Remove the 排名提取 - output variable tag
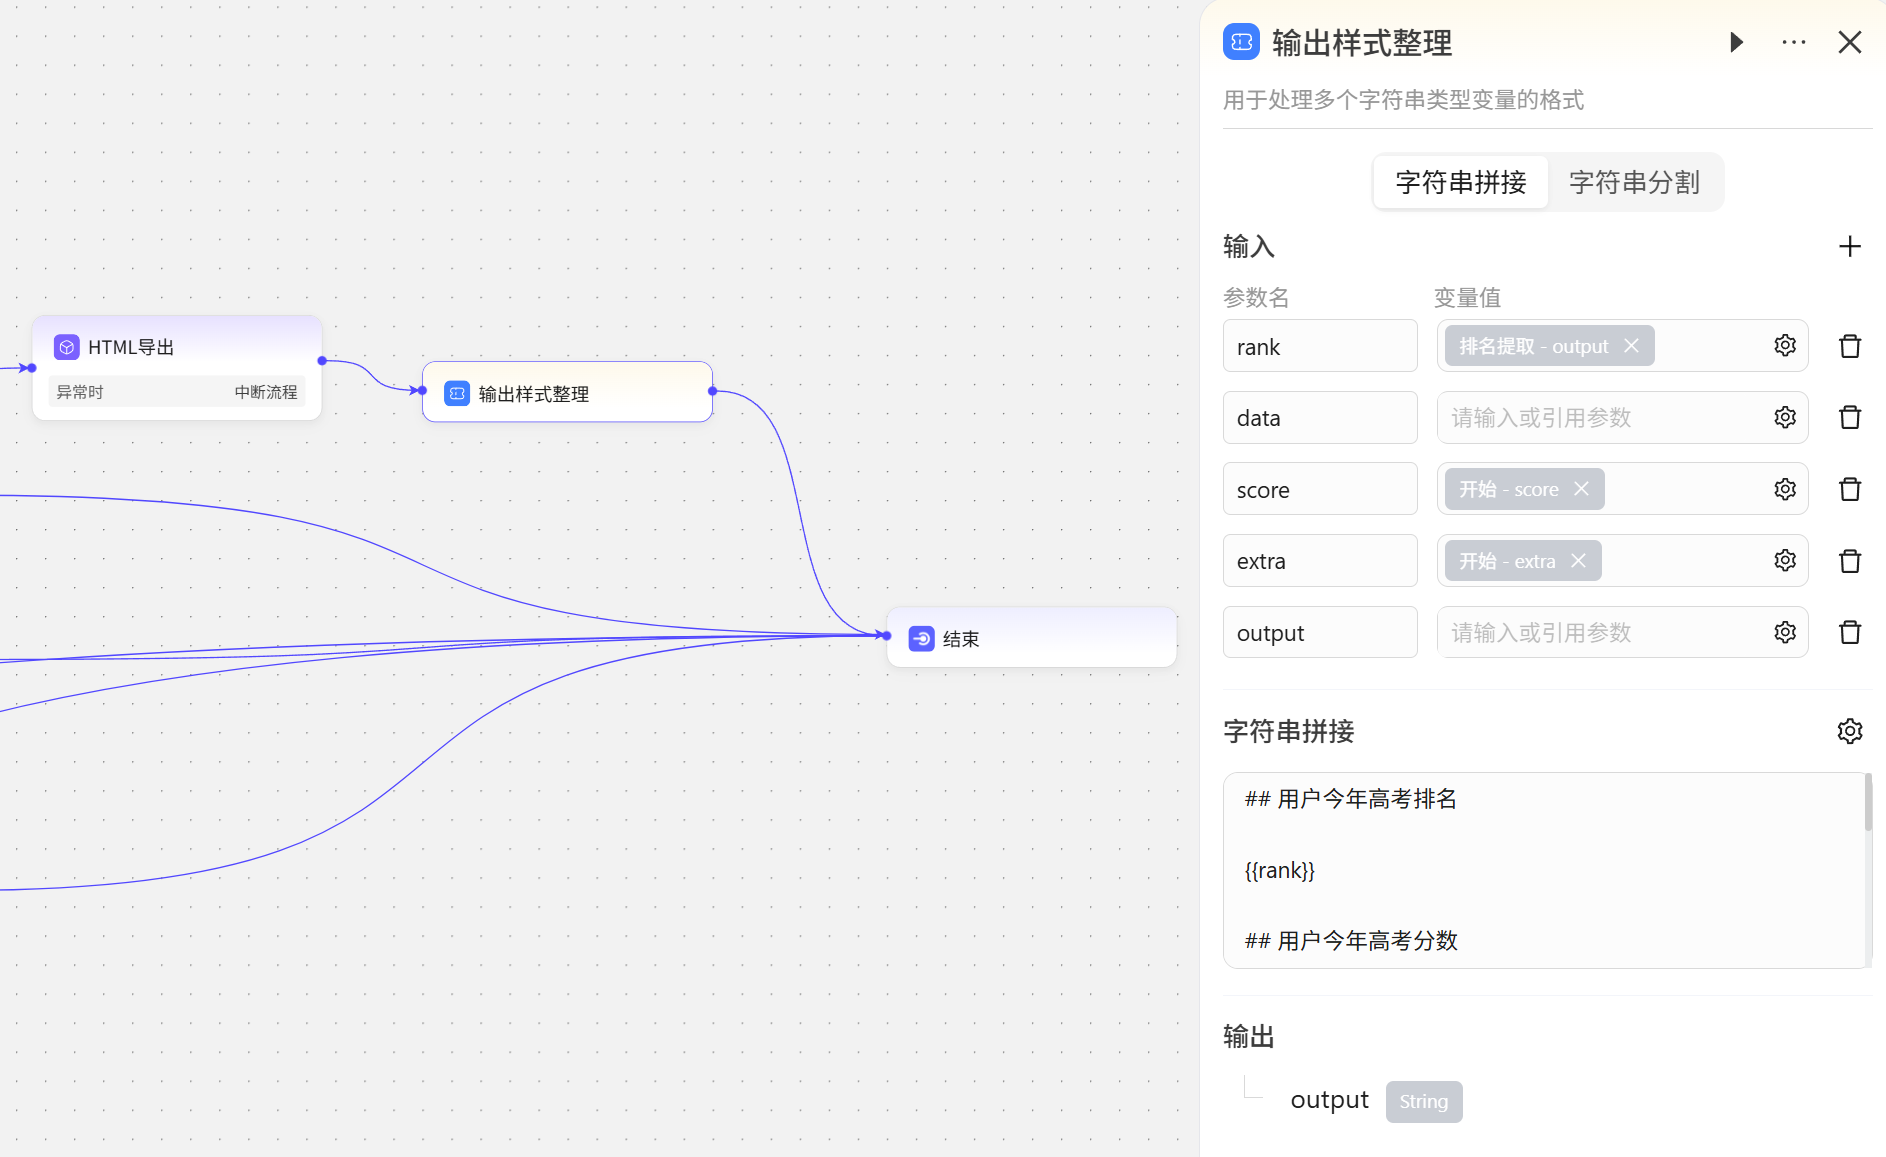The height and width of the screenshot is (1157, 1886). [x=1631, y=346]
